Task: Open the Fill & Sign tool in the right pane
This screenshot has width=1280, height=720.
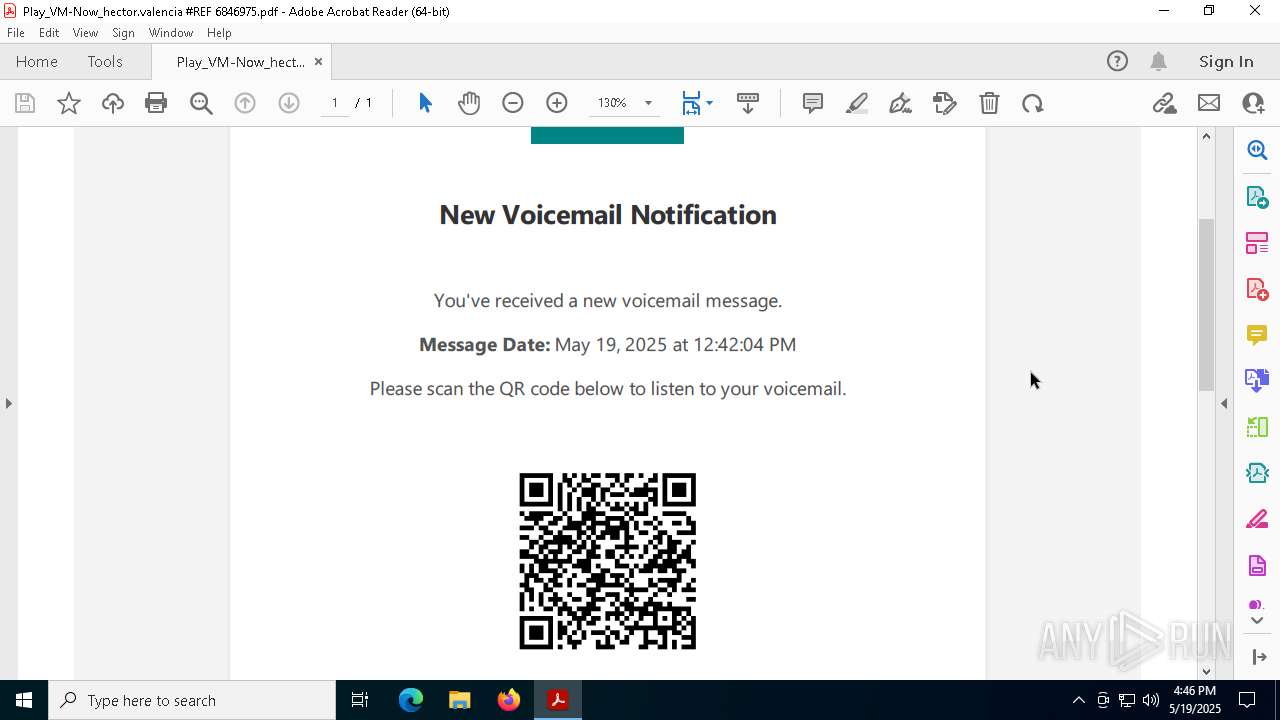Action: pos(1257,519)
